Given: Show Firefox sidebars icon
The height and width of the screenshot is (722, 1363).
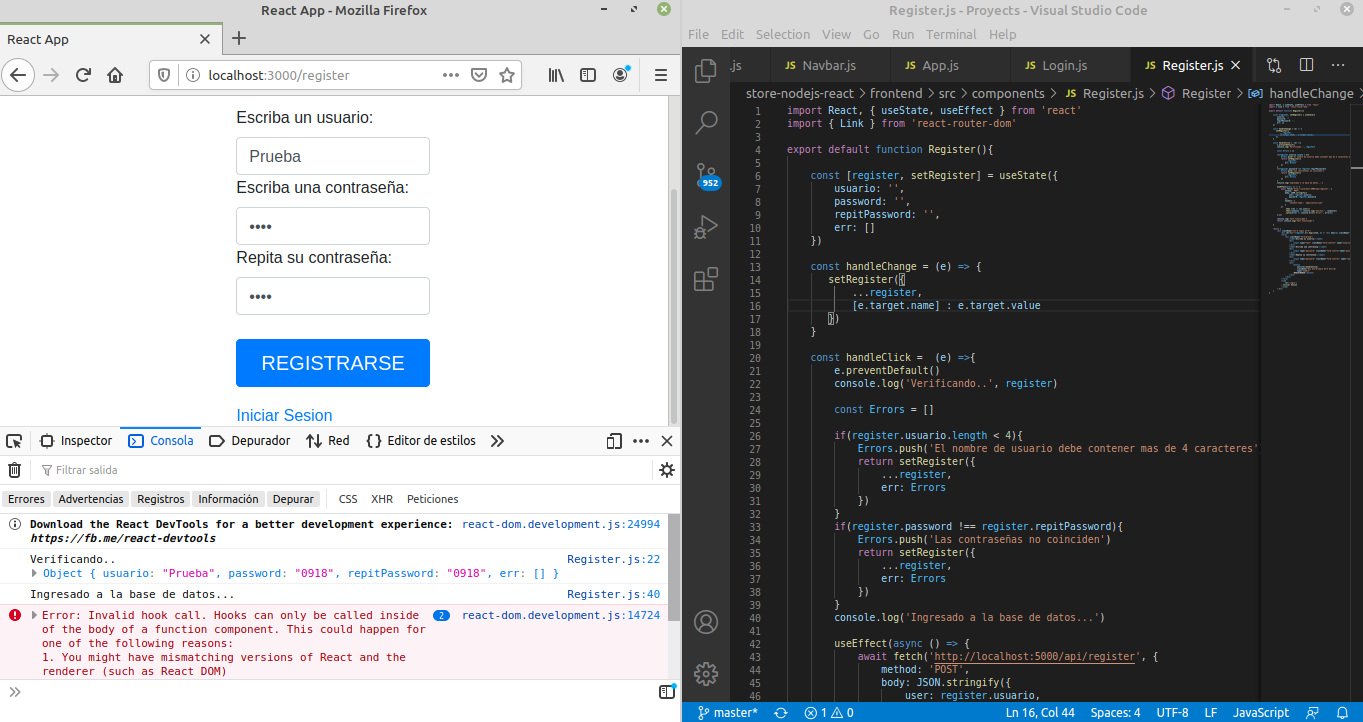Looking at the screenshot, I should 589,75.
